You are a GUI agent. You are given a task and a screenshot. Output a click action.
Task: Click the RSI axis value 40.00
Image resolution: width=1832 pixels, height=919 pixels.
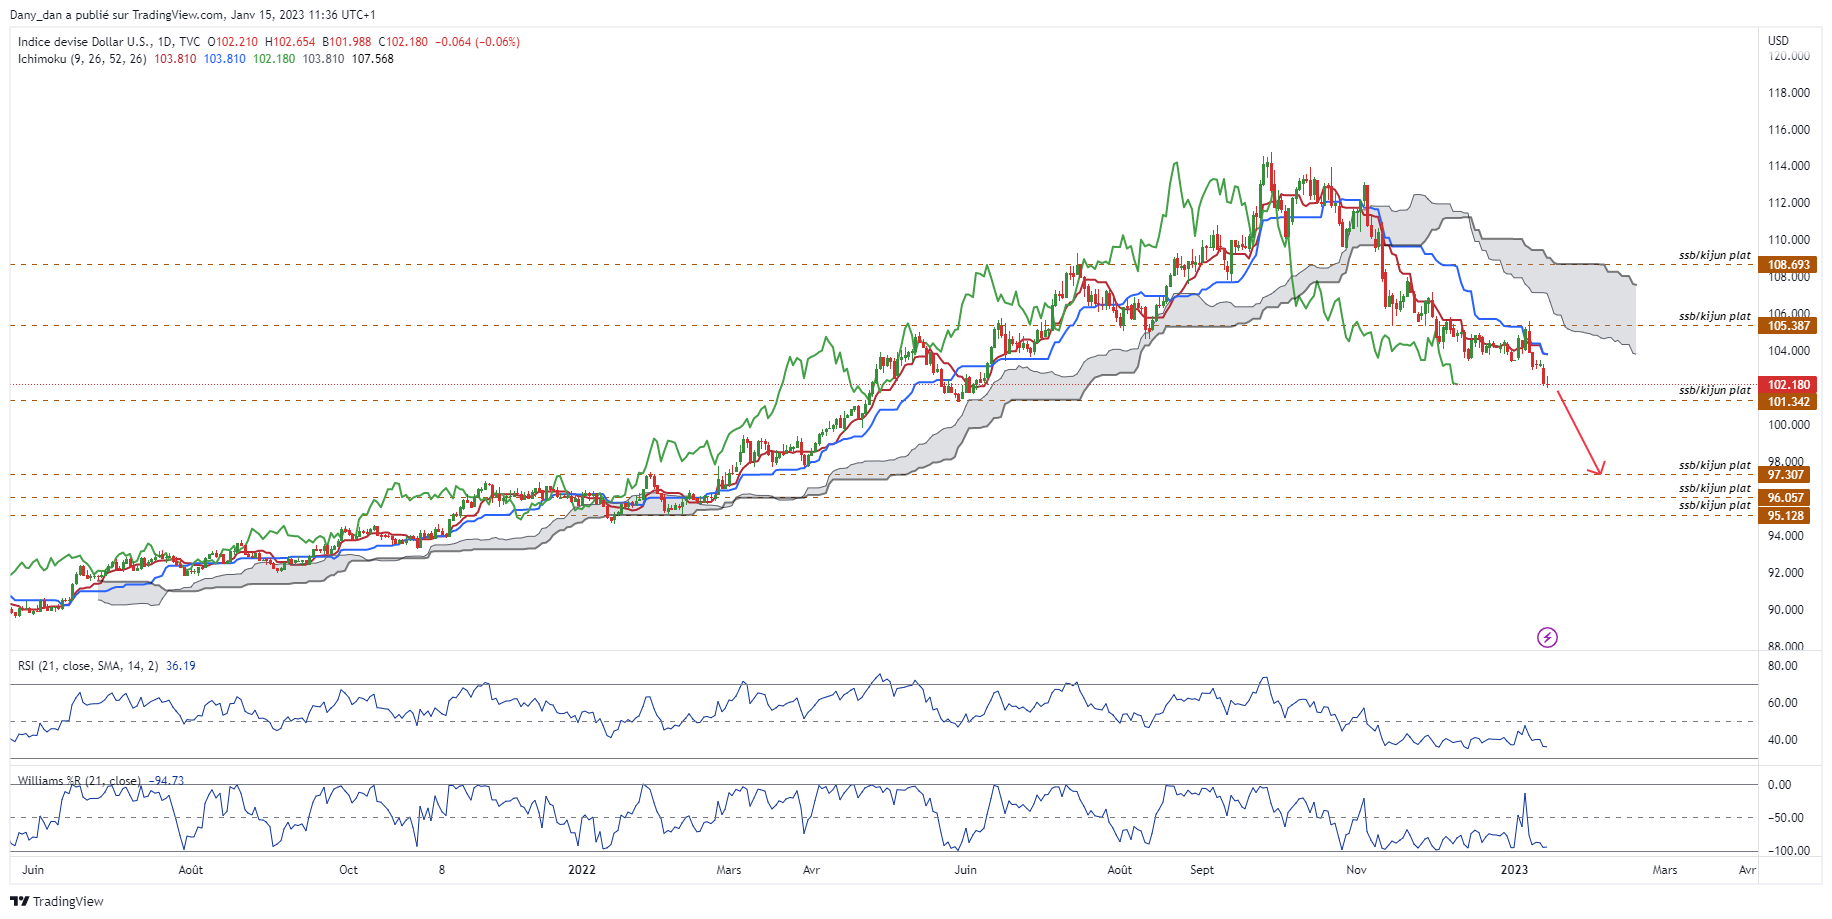point(1783,740)
